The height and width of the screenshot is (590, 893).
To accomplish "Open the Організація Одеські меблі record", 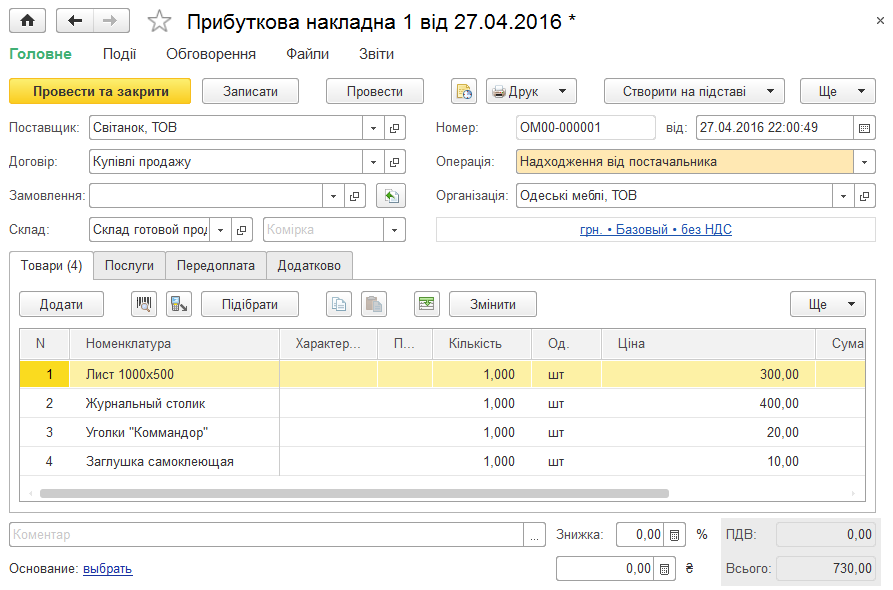I will pyautogui.click(x=865, y=196).
